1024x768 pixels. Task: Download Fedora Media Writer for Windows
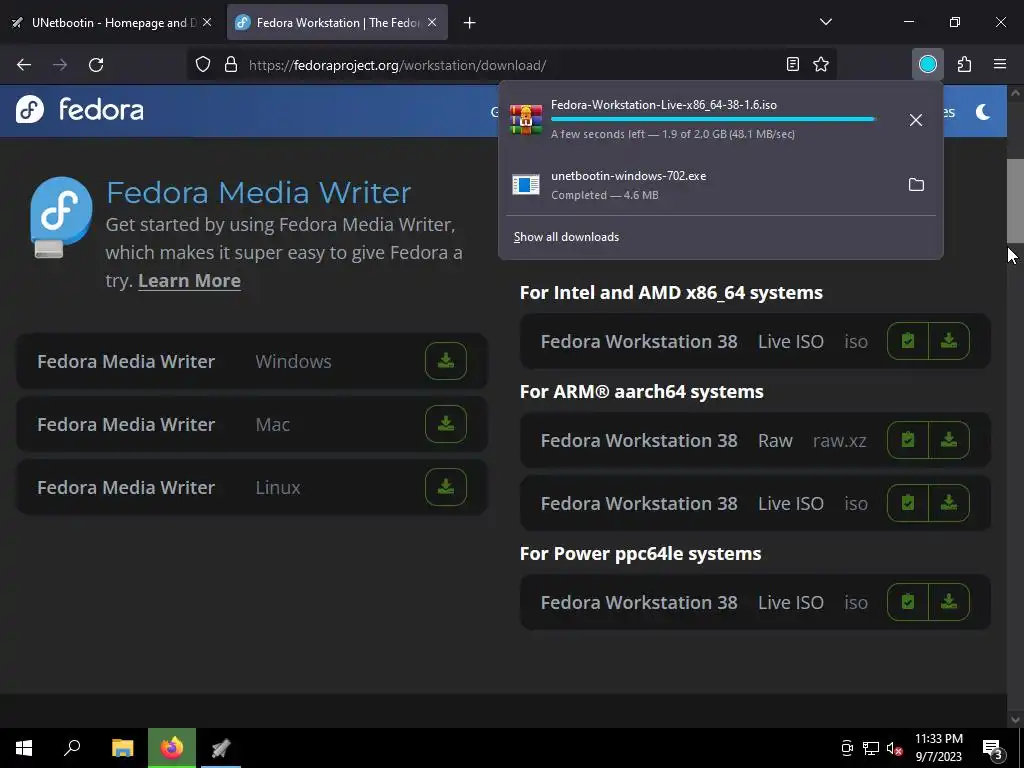click(445, 360)
